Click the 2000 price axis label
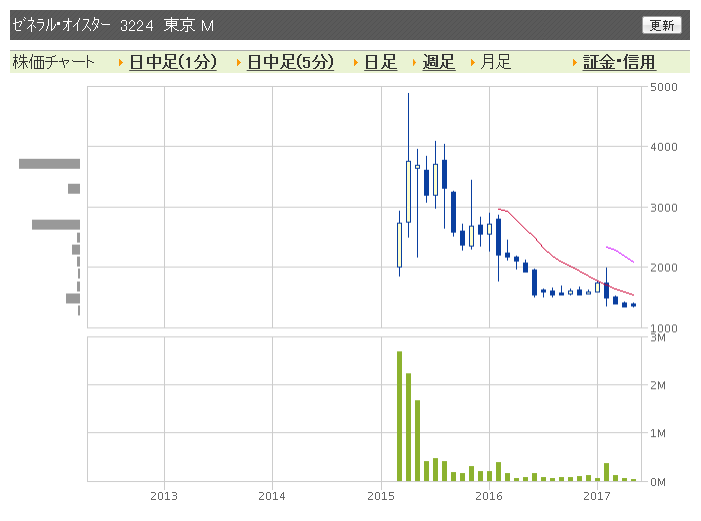The width and height of the screenshot is (701, 521). pyautogui.click(x=663, y=268)
